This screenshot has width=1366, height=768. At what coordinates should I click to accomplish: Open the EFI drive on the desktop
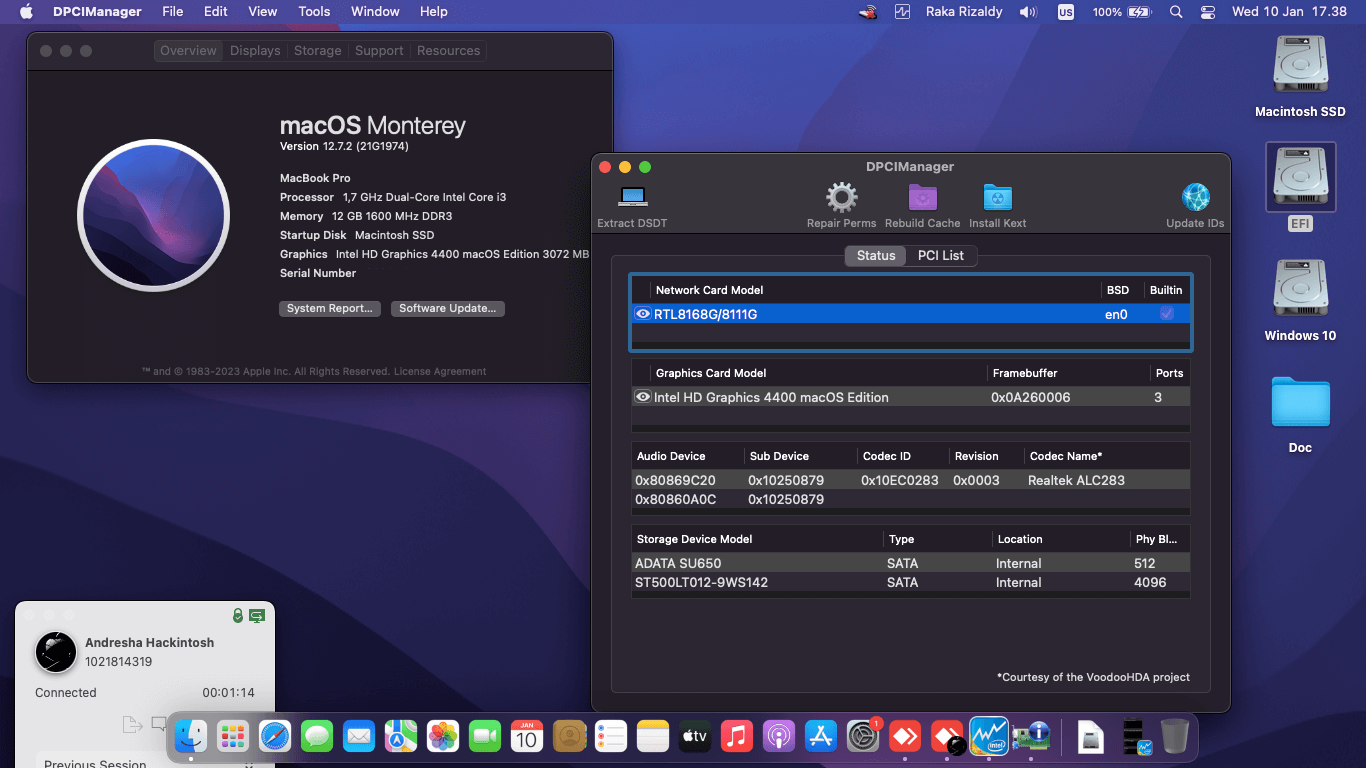click(x=1300, y=177)
